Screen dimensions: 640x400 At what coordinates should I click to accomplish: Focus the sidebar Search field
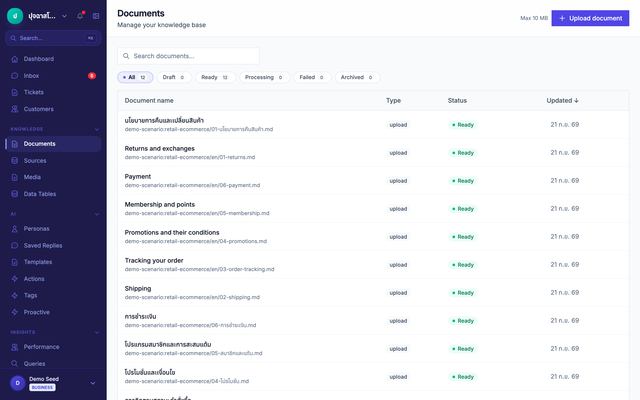53,38
